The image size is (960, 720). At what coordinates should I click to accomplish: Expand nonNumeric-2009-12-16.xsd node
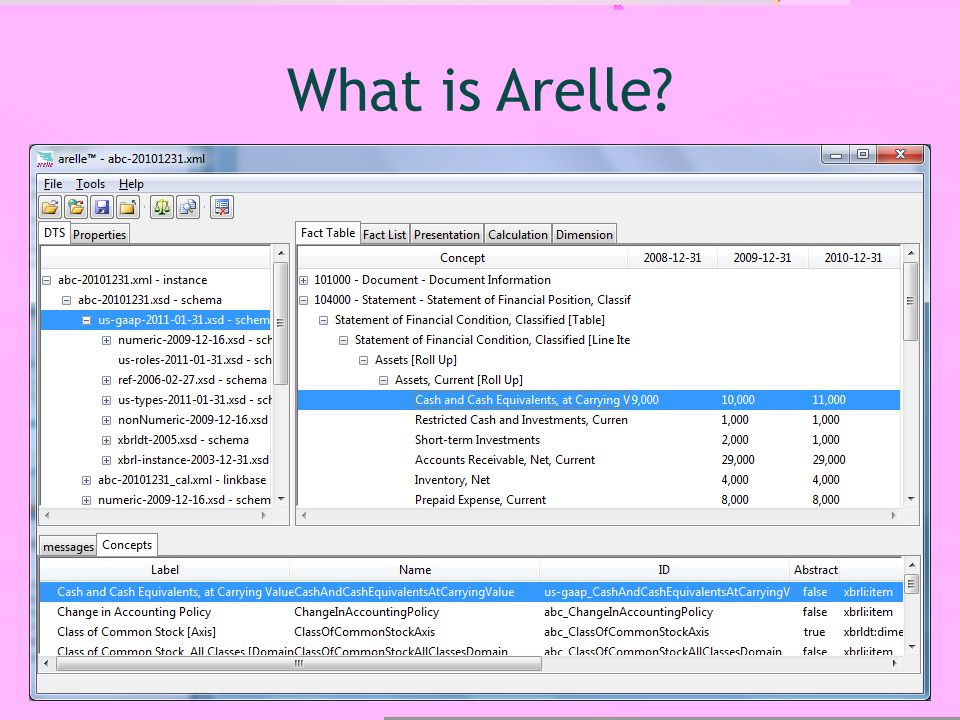coord(107,421)
